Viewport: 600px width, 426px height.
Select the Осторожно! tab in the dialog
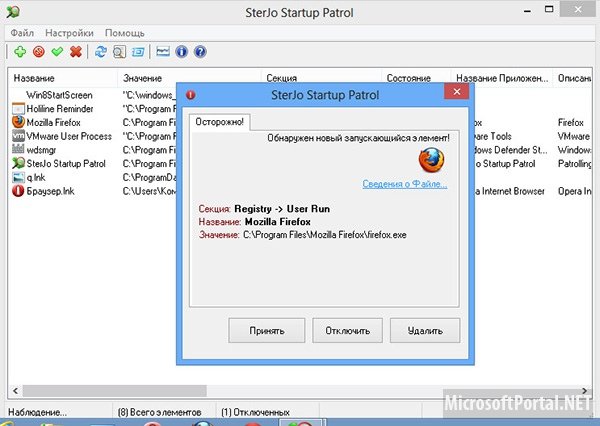(x=220, y=122)
